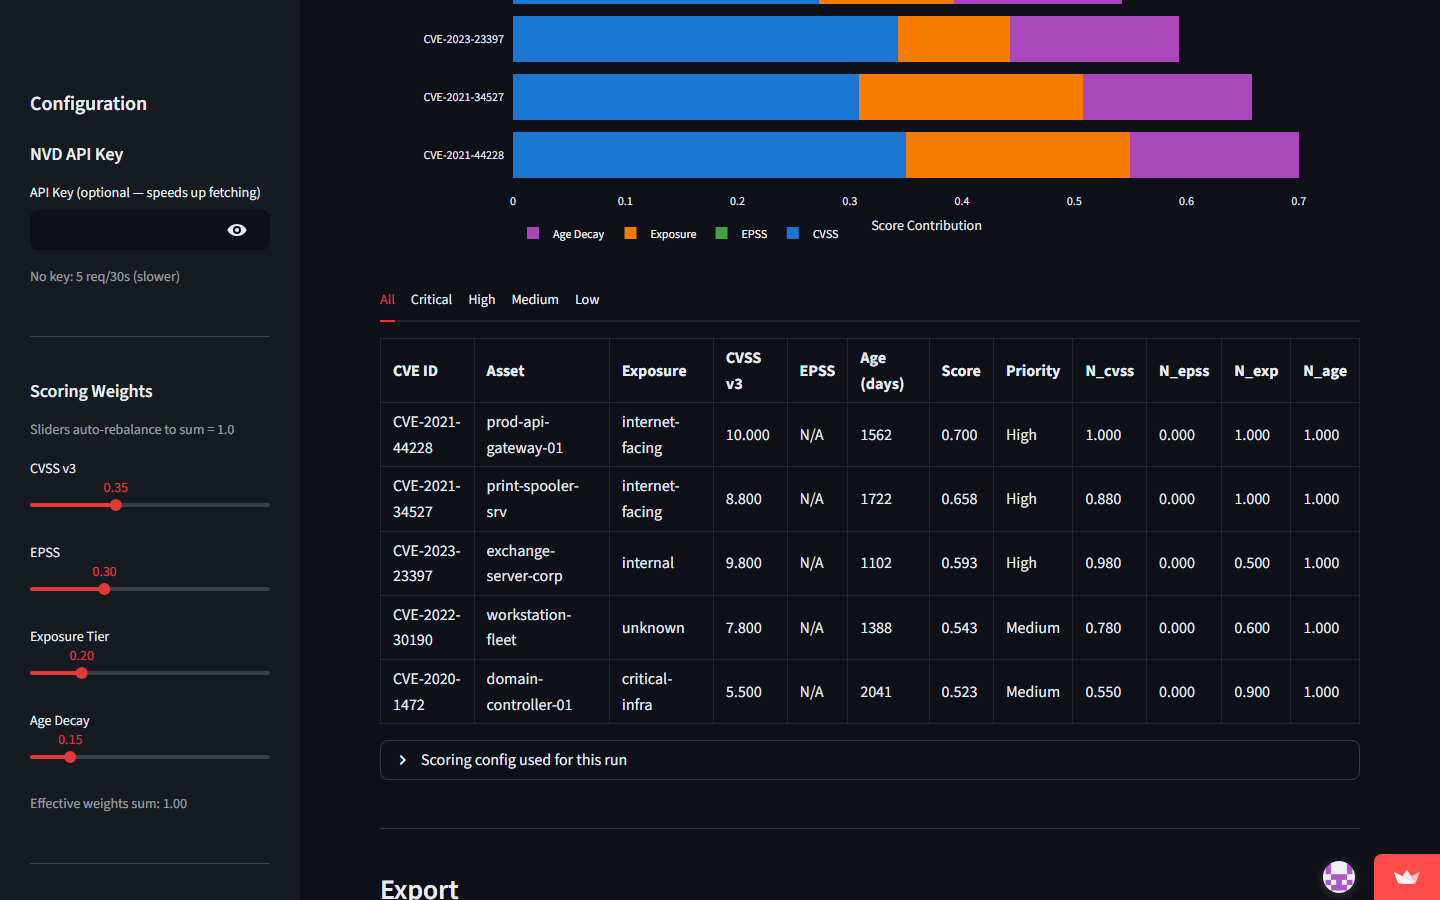This screenshot has width=1440, height=900.
Task: Click the EPSS weight slider handle
Action: [104, 589]
